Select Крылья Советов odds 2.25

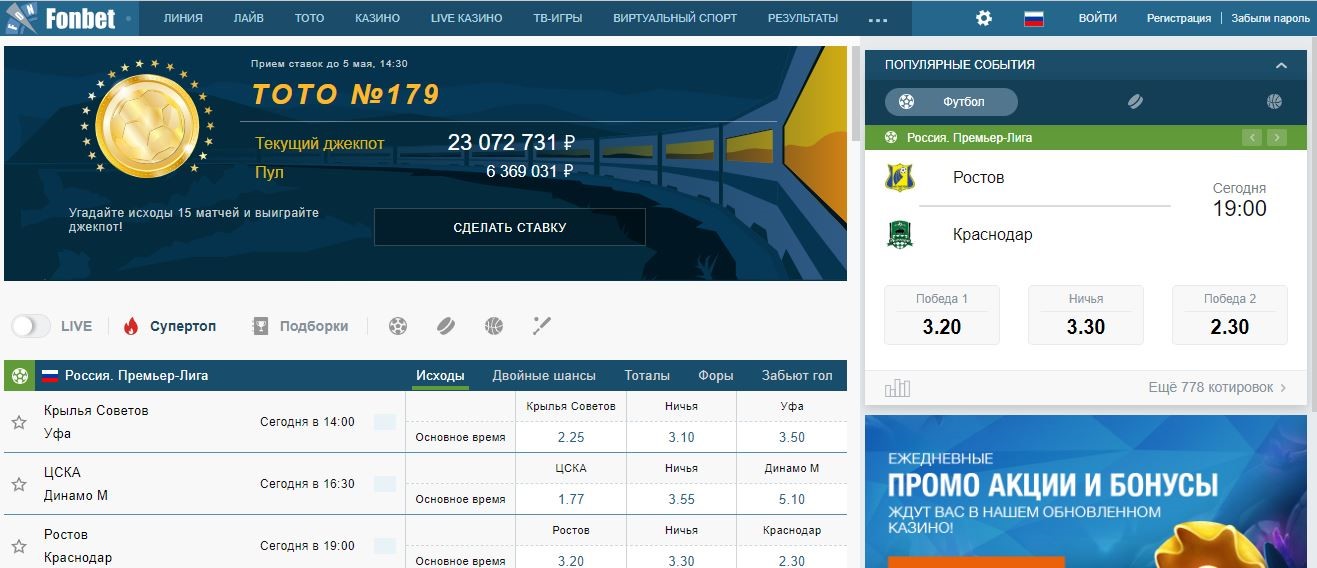pyautogui.click(x=571, y=437)
